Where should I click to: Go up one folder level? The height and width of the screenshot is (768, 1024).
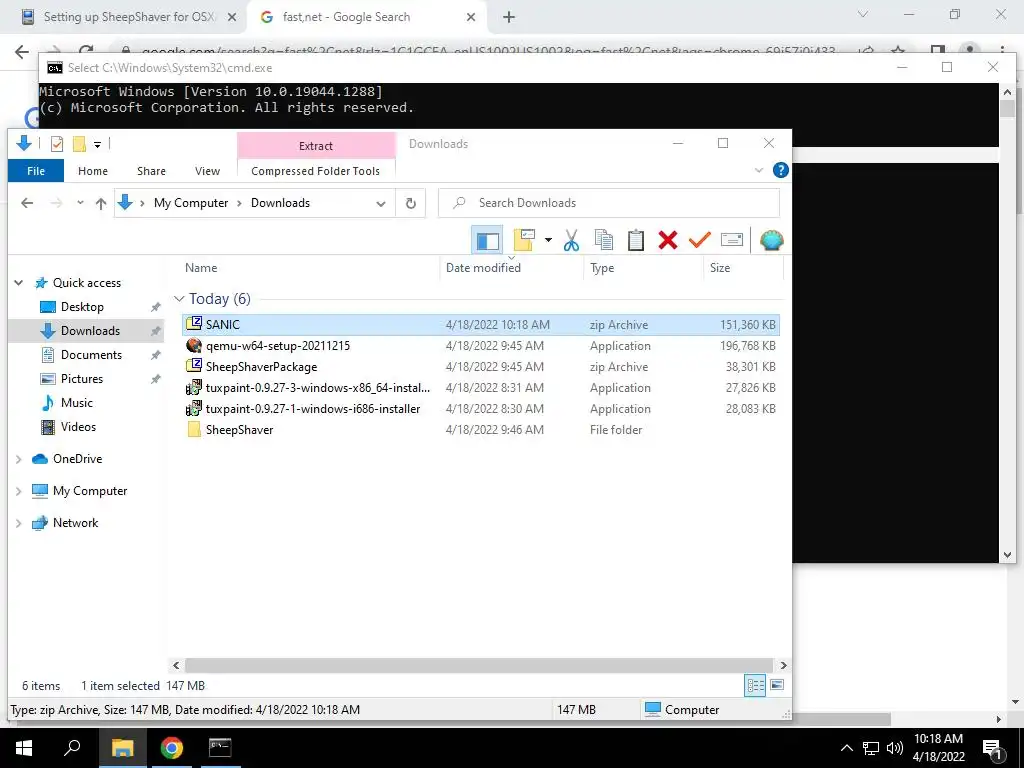point(101,203)
